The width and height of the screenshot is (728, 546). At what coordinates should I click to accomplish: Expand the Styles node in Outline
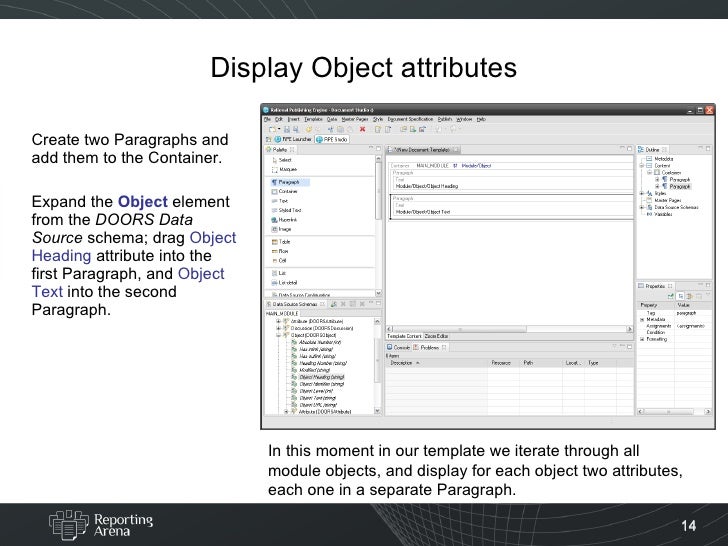(x=643, y=192)
